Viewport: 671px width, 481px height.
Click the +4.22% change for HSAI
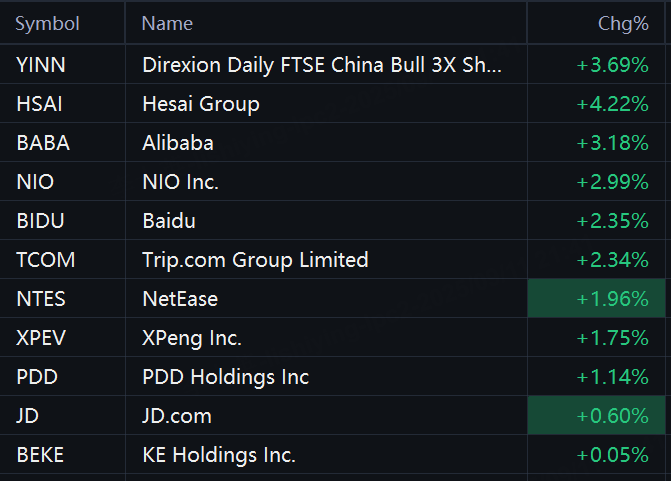[612, 104]
